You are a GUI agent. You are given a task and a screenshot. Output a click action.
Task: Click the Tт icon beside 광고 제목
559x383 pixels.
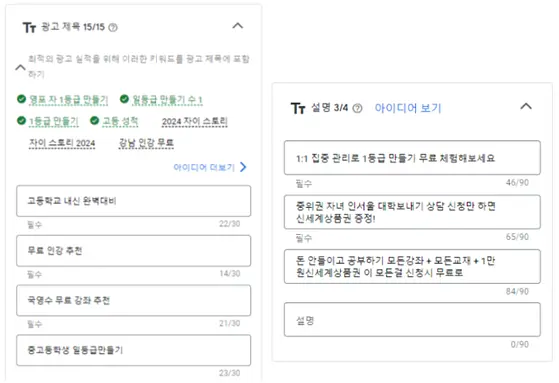point(29,27)
